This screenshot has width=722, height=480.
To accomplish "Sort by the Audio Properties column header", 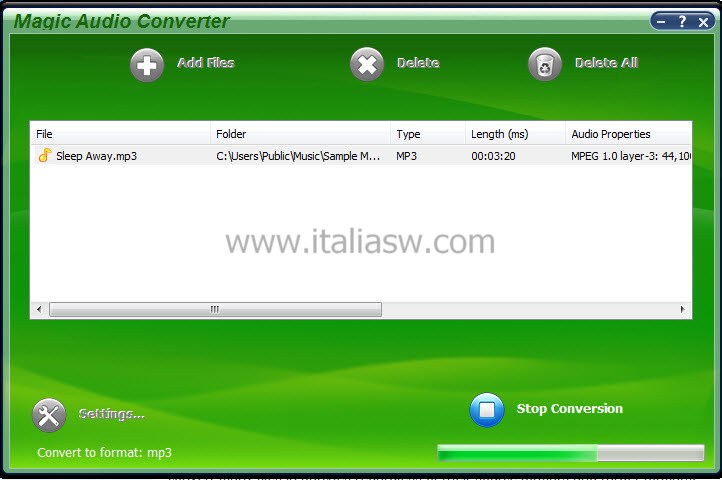I will (x=629, y=134).
